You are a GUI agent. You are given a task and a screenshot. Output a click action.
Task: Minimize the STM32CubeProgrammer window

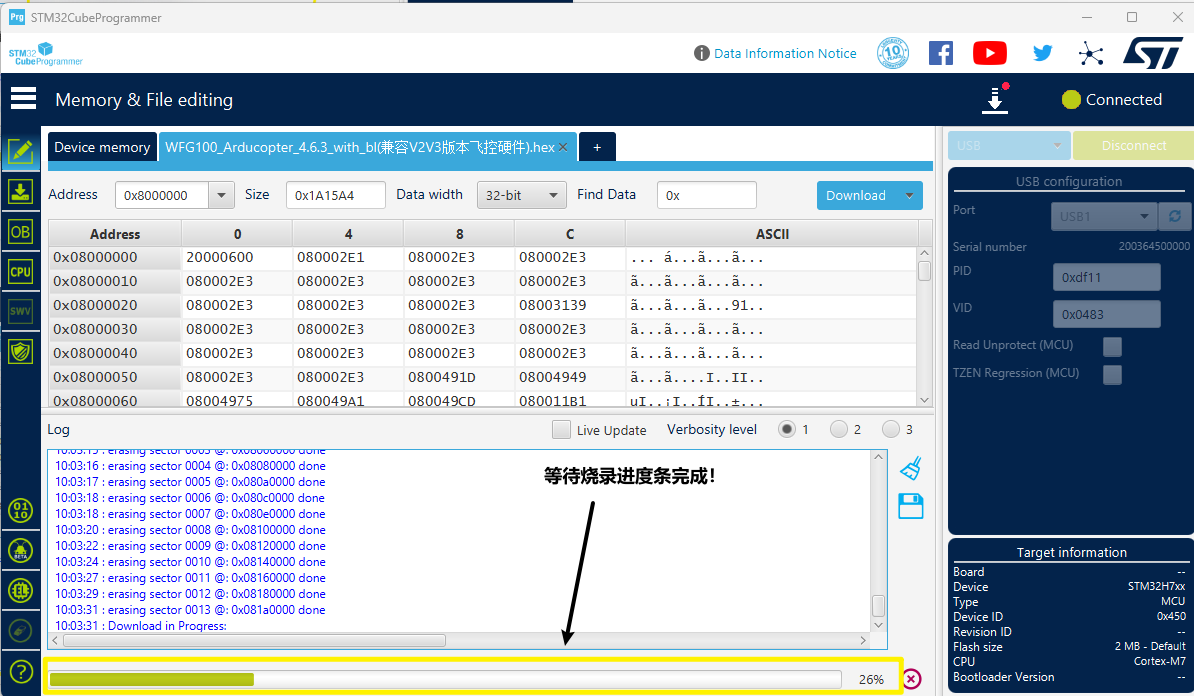(1087, 17)
